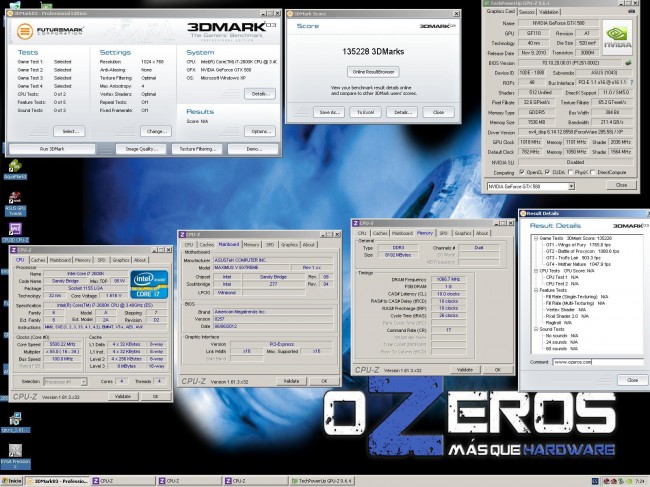Open Caches tab in the CPU-Z processor window
Viewport: 650px width, 487px height.
click(x=38, y=260)
